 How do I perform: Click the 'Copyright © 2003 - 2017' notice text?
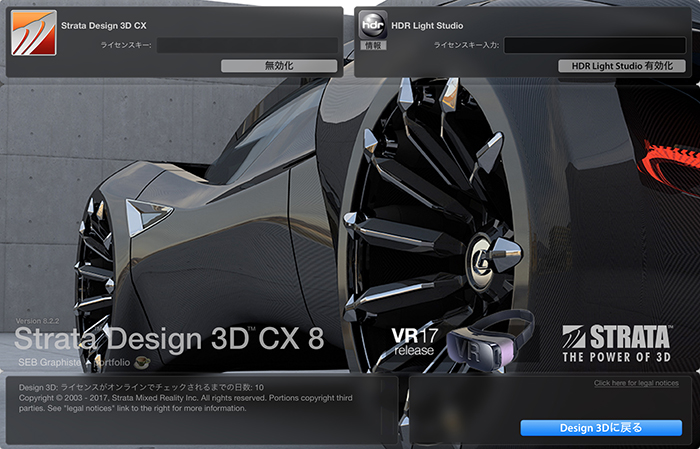click(186, 403)
